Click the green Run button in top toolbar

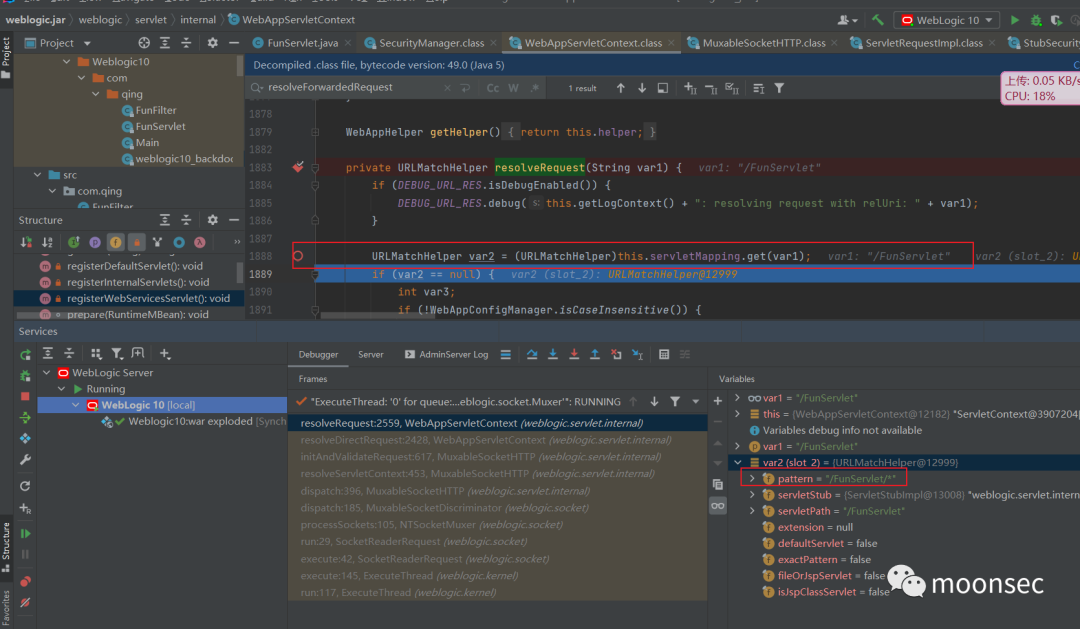point(1015,20)
